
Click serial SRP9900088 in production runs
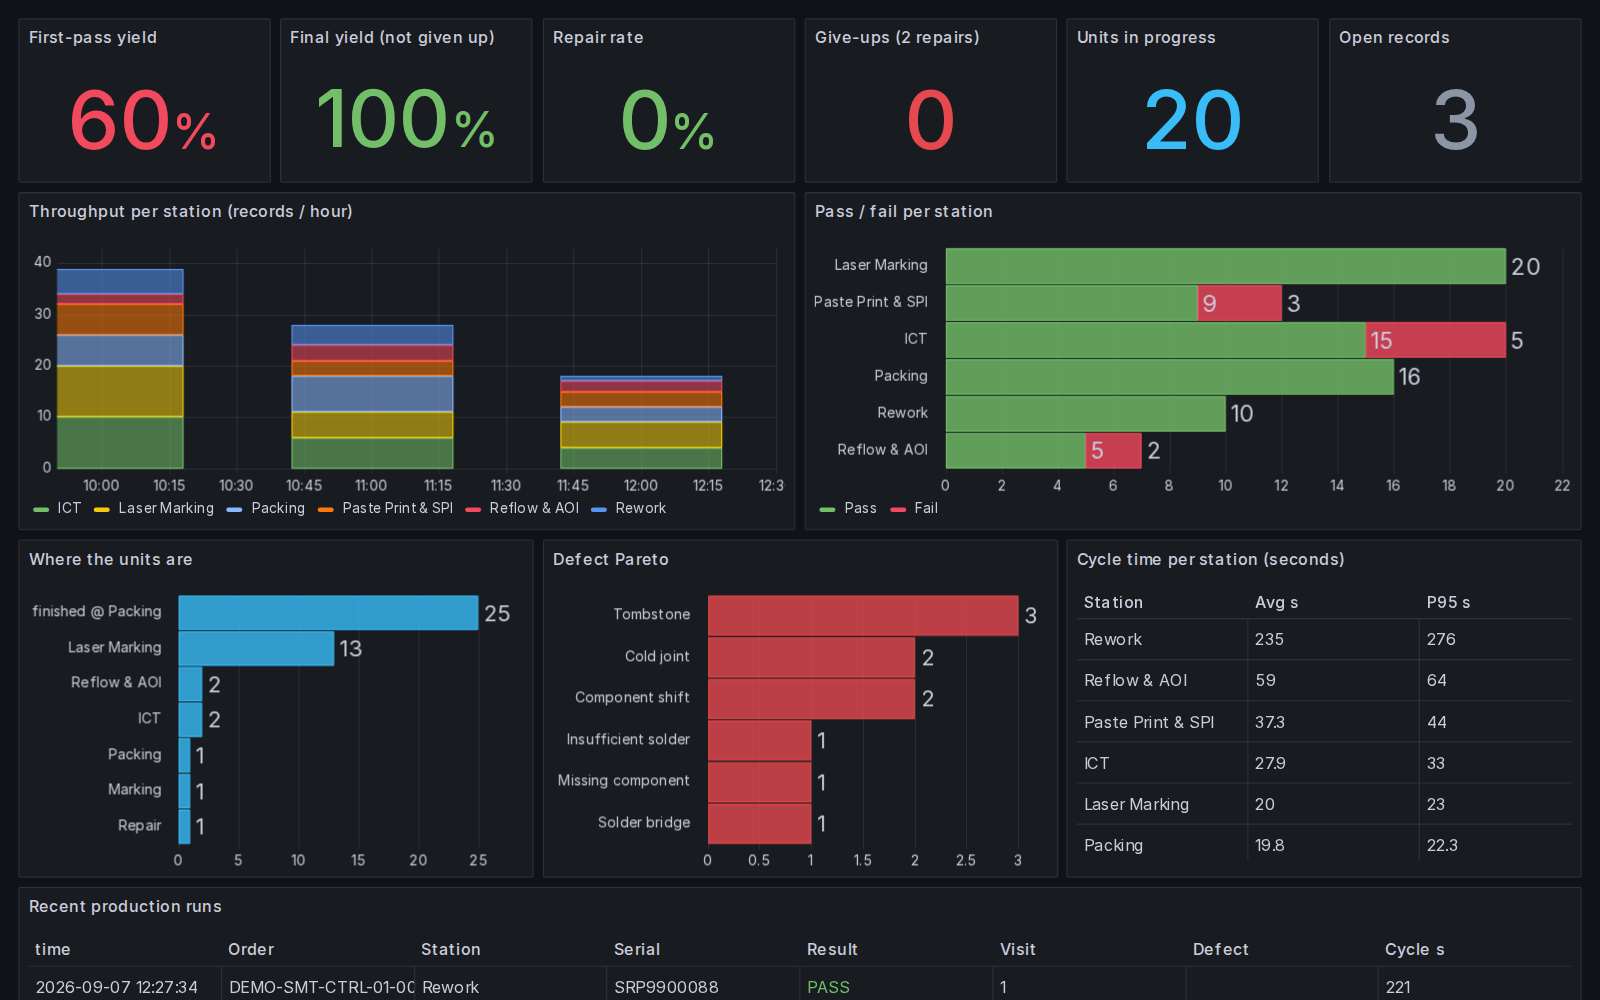[666, 987]
